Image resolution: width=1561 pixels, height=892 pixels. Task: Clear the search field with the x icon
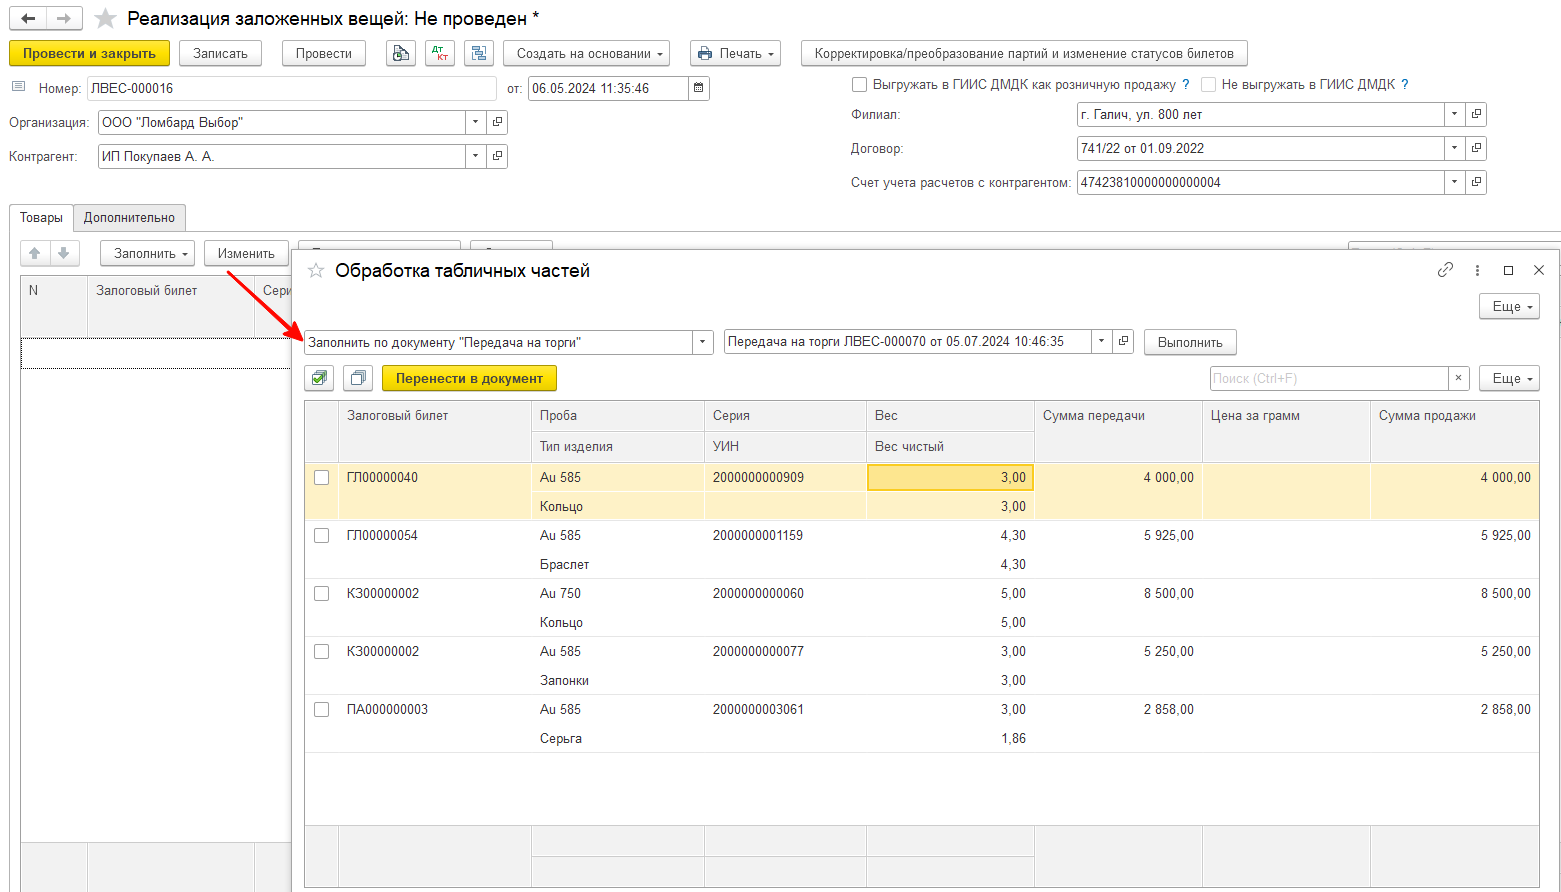[1459, 378]
